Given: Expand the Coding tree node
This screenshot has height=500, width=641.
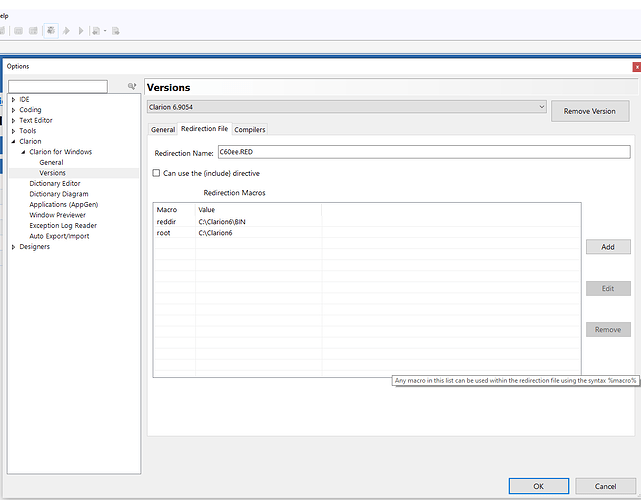Looking at the screenshot, I should point(13,110).
